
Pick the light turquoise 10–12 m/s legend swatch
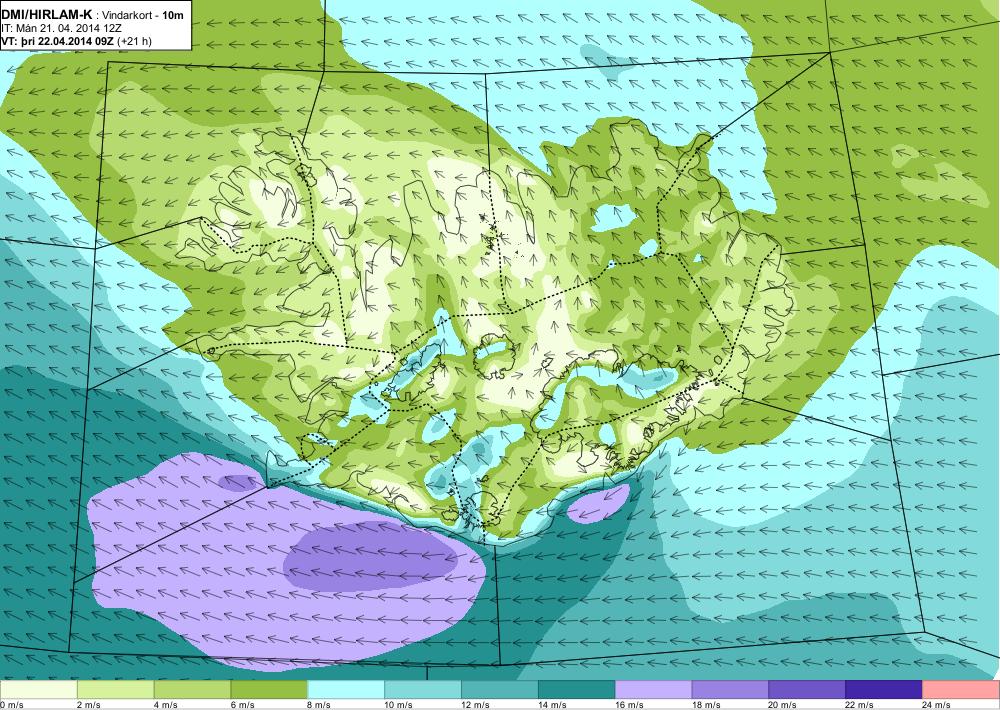tap(423, 690)
